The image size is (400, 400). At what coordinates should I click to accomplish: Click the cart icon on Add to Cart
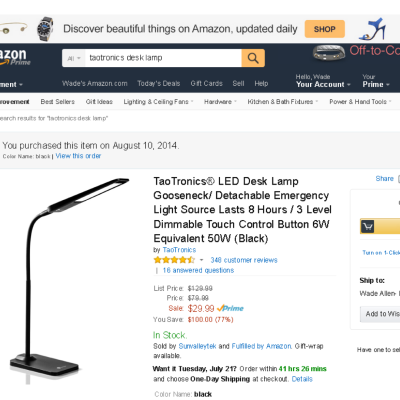(368, 227)
